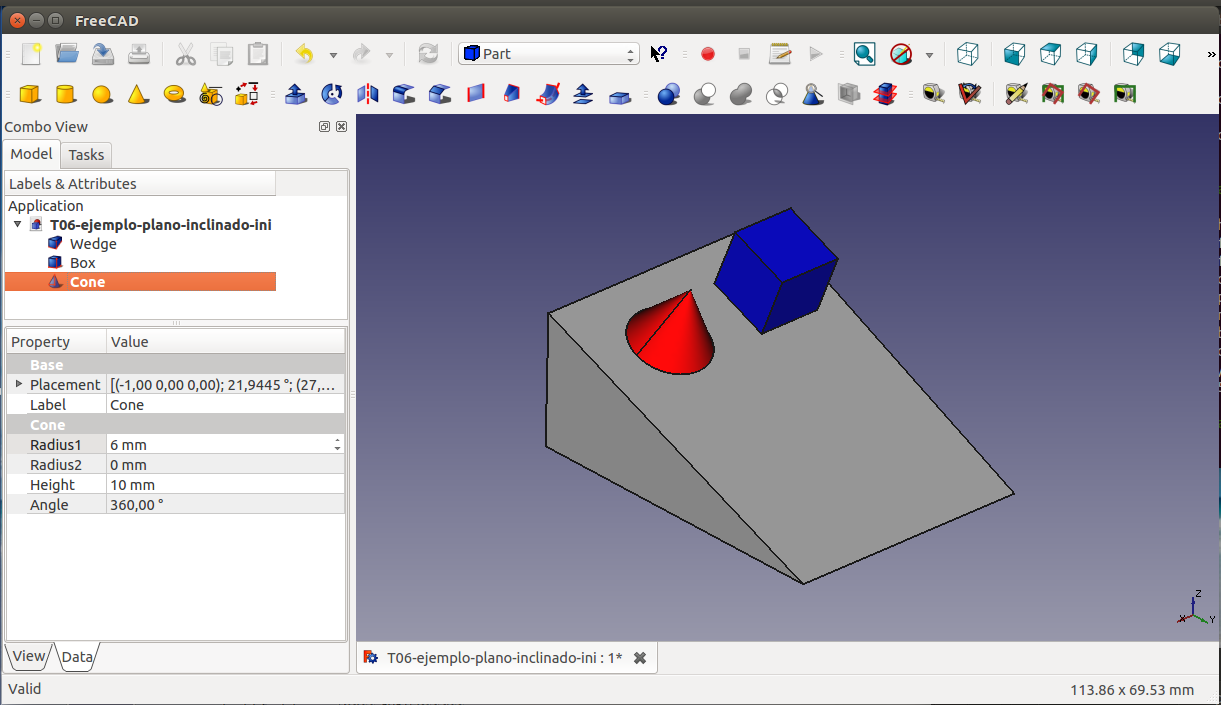
Task: Open the Part workbench selector dropdown
Action: (x=548, y=54)
